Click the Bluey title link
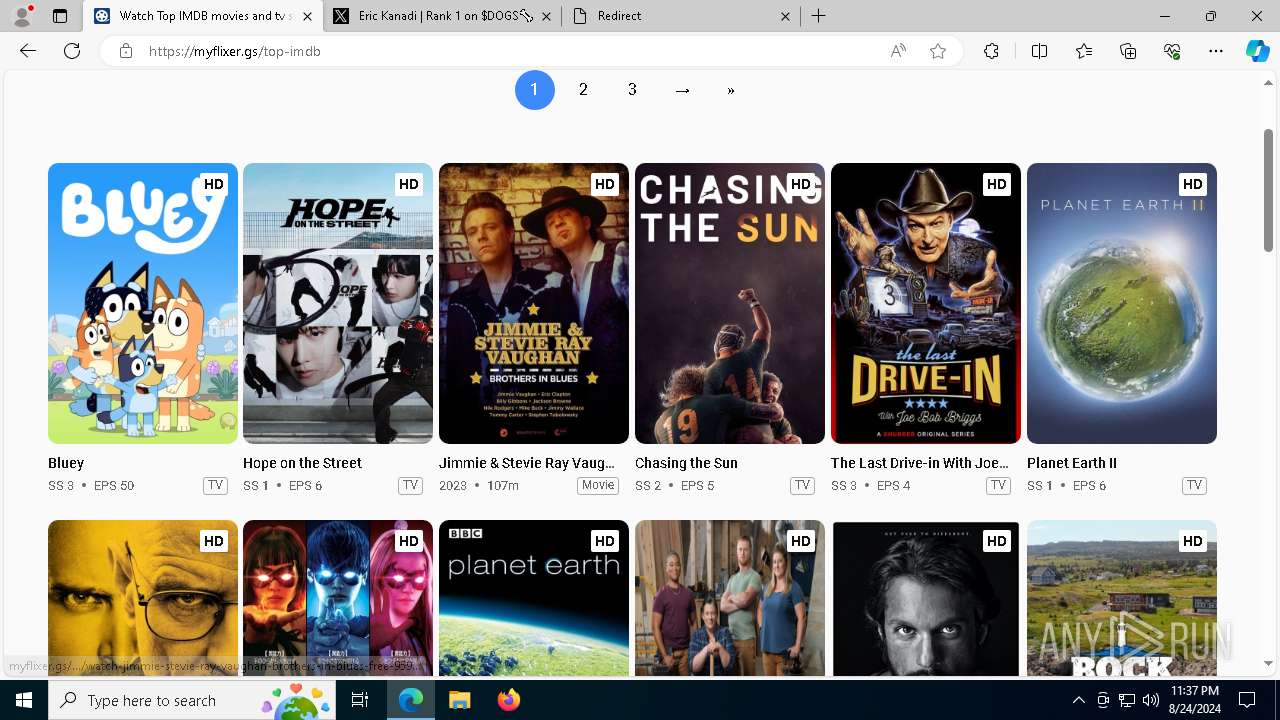This screenshot has width=1280, height=720. pos(66,463)
